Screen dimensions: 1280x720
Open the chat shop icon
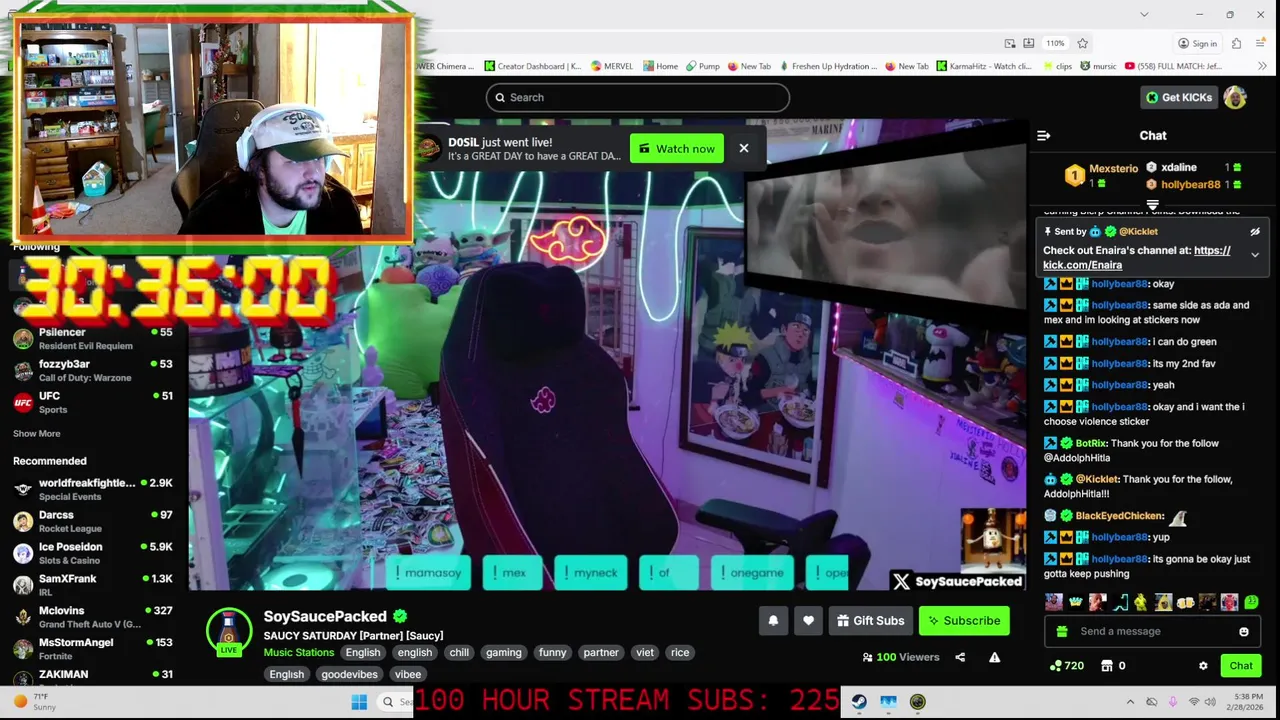point(1107,666)
